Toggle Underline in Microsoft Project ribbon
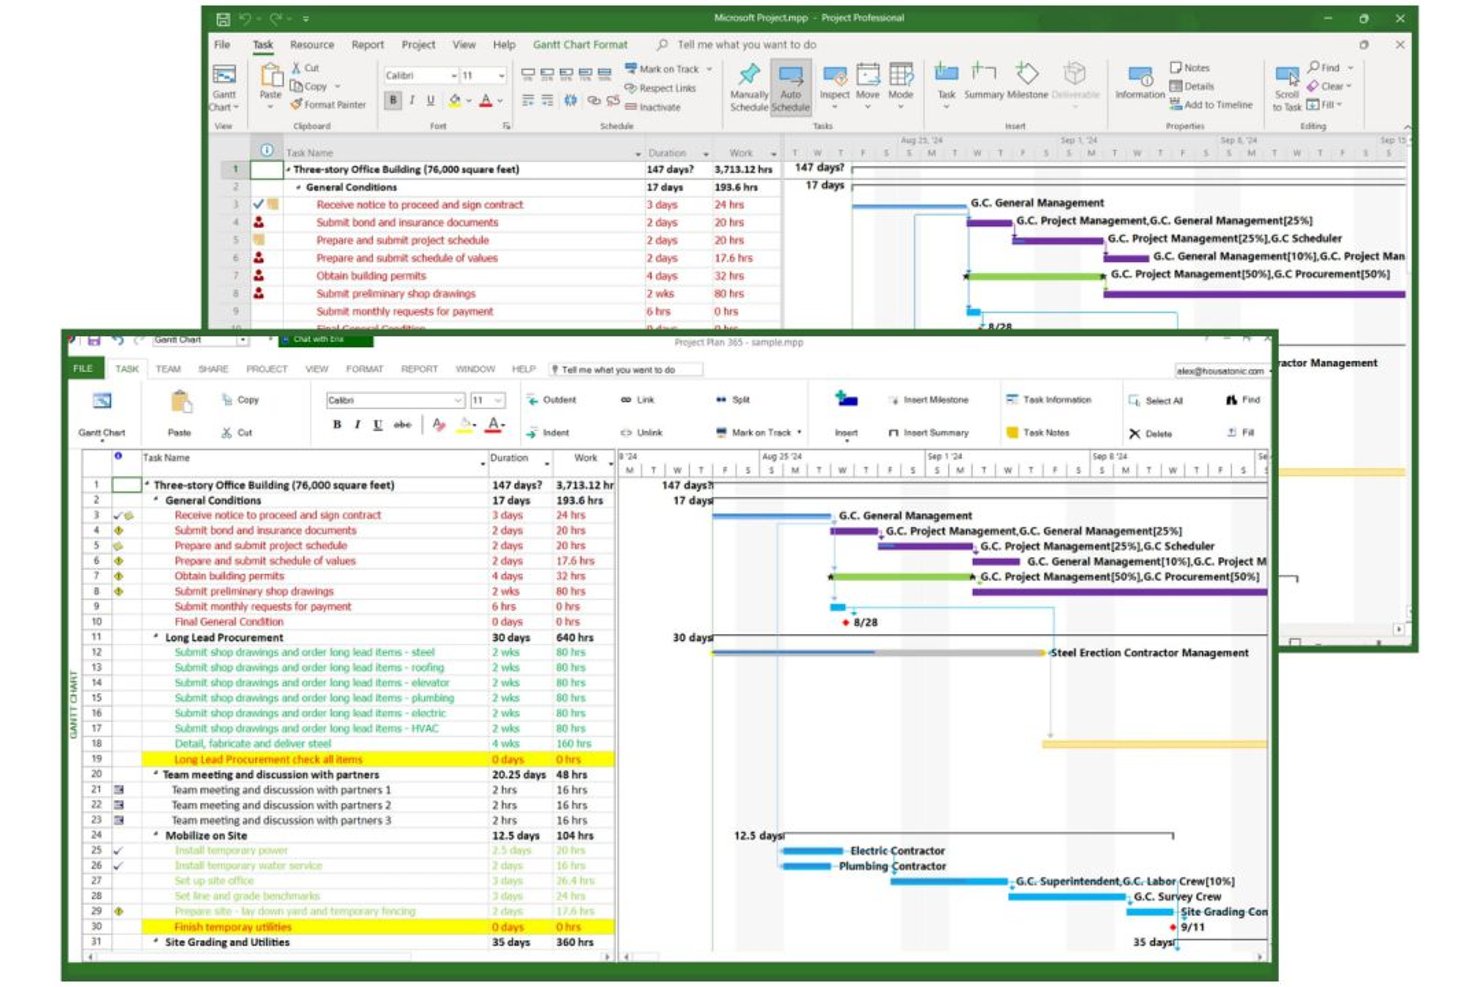Image resolution: width=1480 pixels, height=987 pixels. [431, 100]
